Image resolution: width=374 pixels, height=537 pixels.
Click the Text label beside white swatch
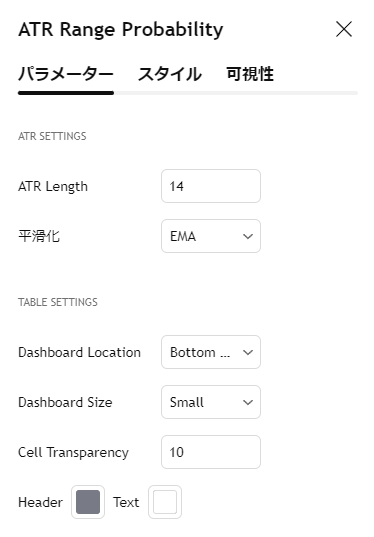pyautogui.click(x=126, y=502)
